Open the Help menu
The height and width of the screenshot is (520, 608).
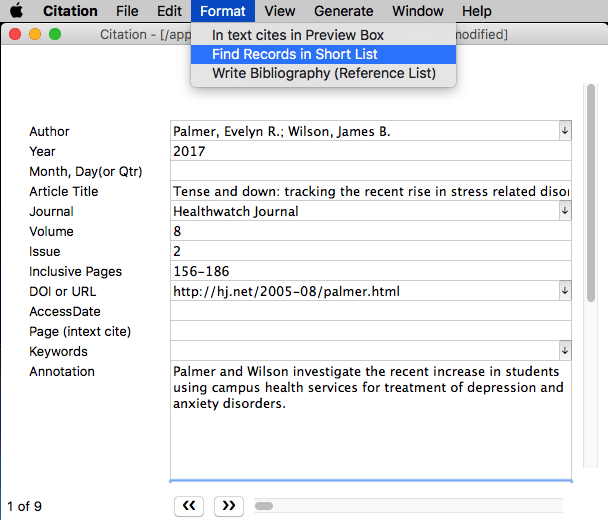click(477, 11)
